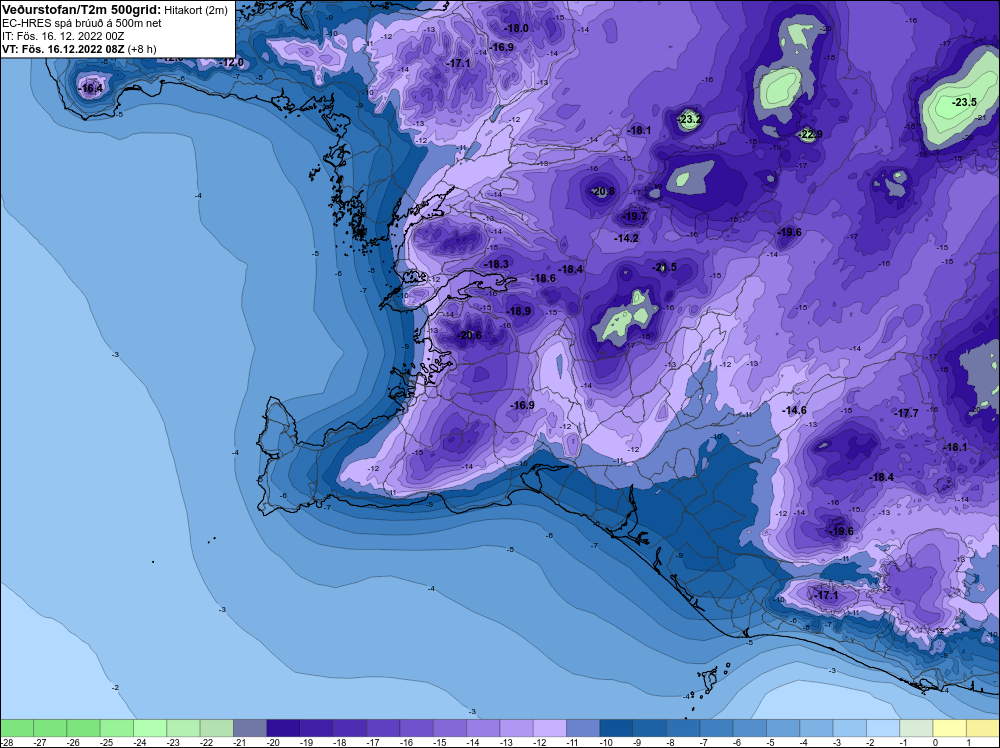This screenshot has width=1000, height=748.
Task: Click the title 'Veðurstofan/T2m 500grid'
Action: tap(81, 10)
